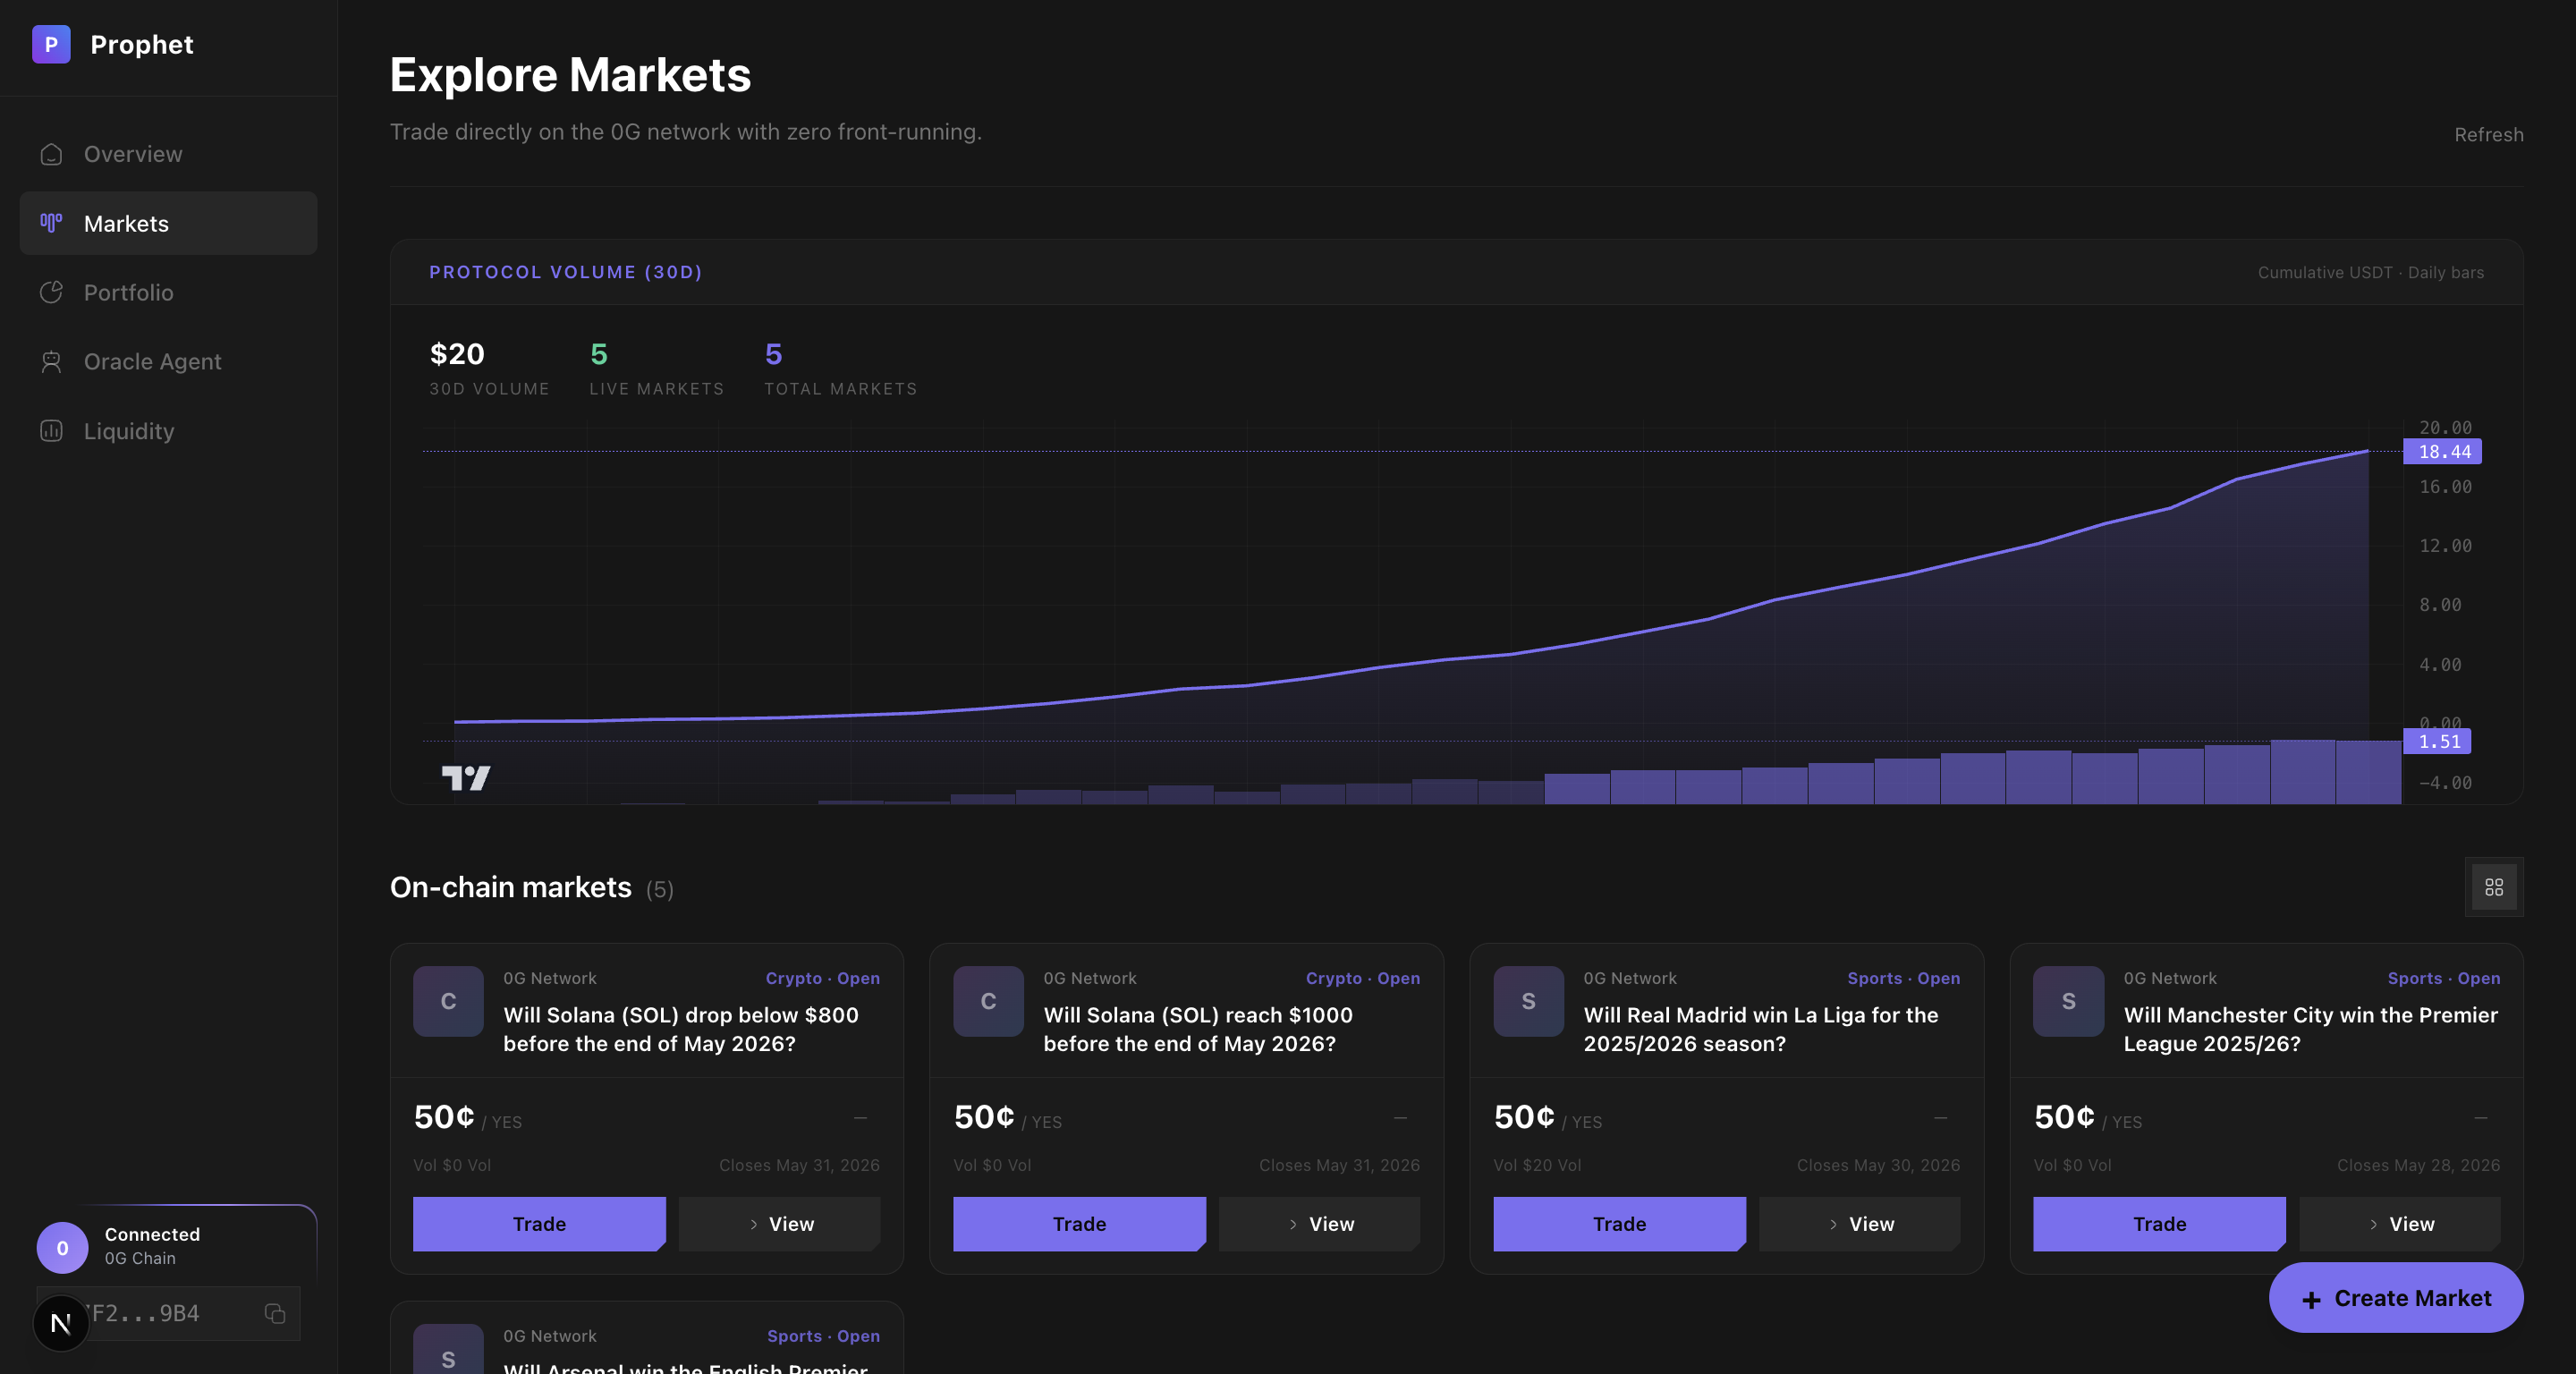The height and width of the screenshot is (1374, 2576).
Task: Open market titled 'Will Solana (SOL) reach $1000'
Action: tap(1198, 1029)
